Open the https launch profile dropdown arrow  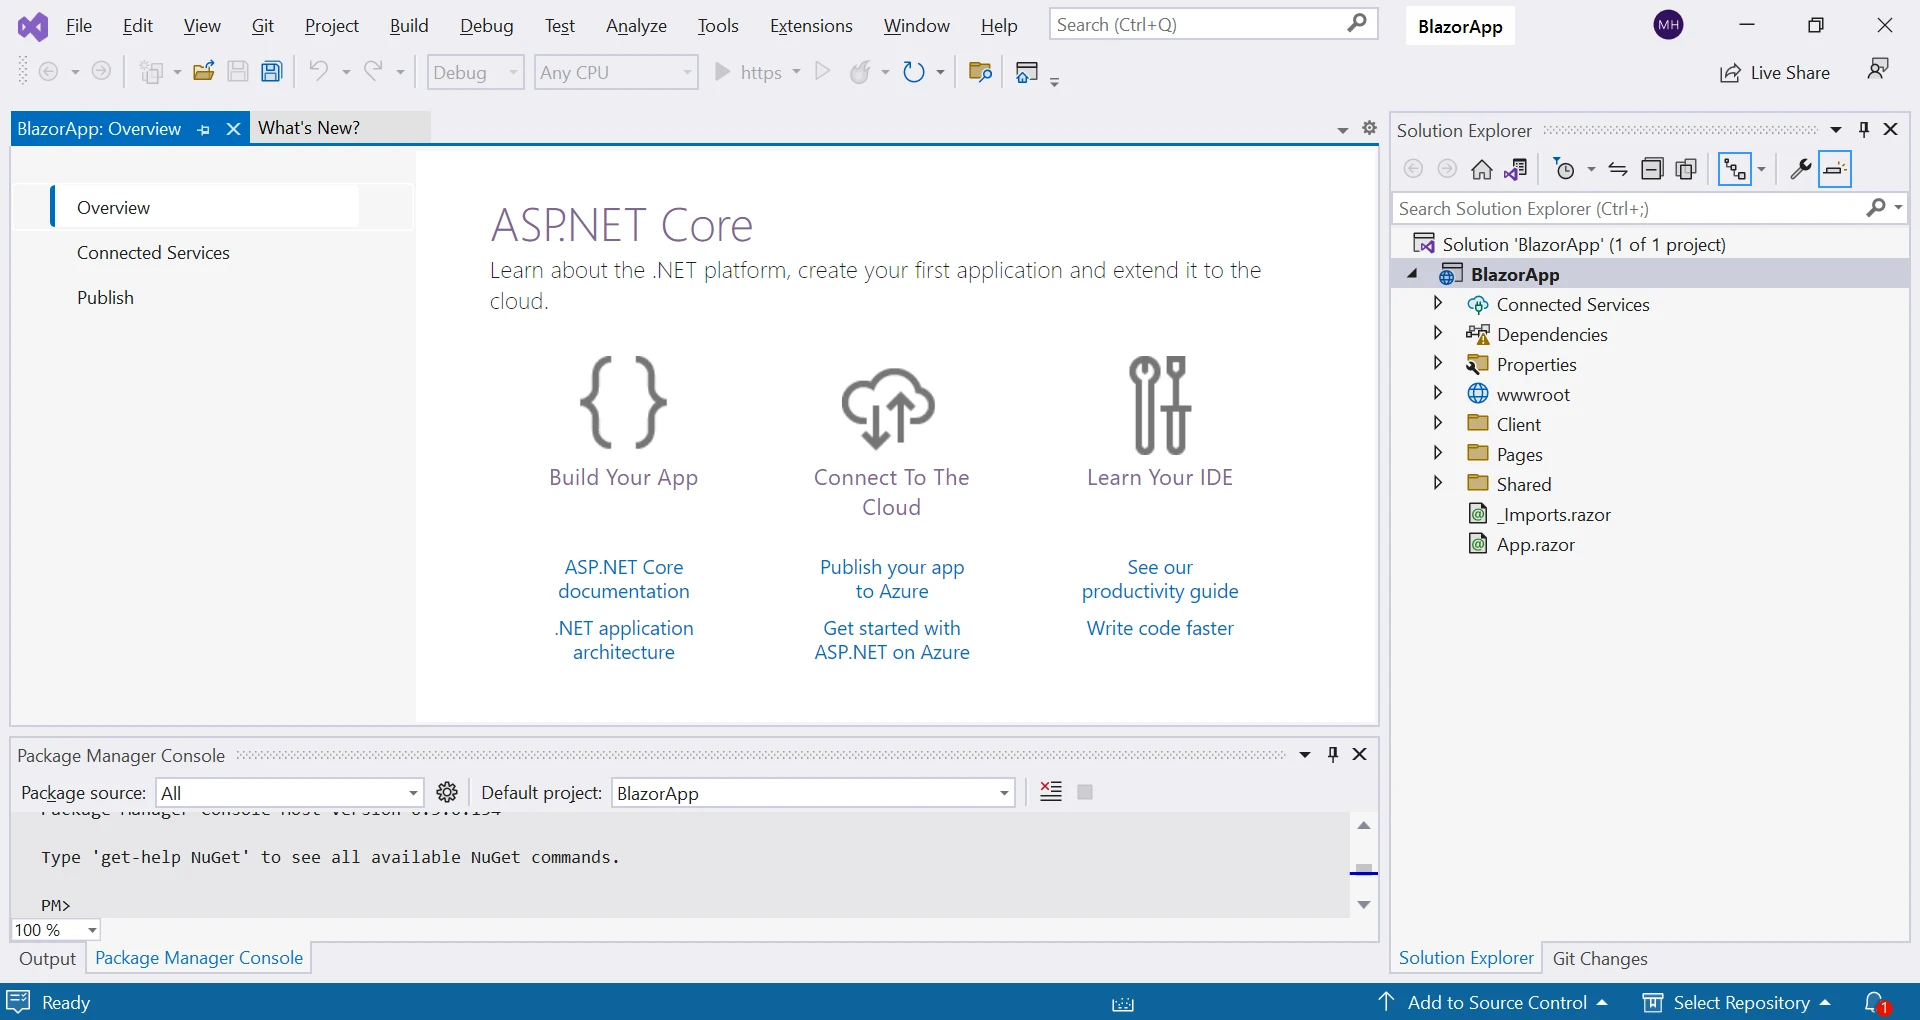click(x=796, y=72)
